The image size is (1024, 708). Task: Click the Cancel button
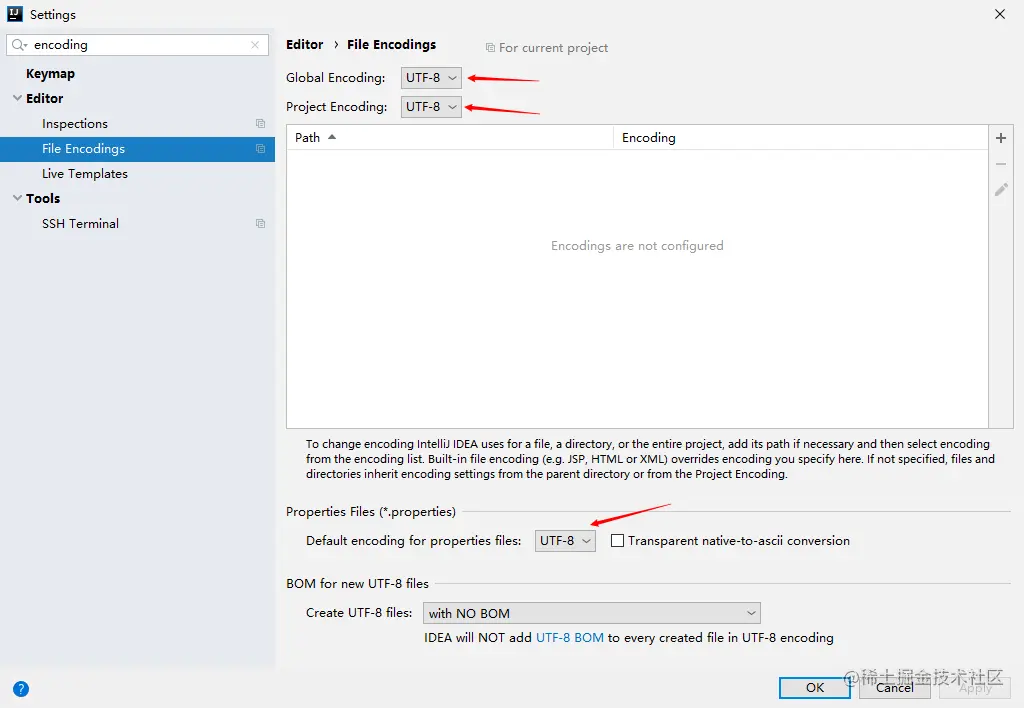895,688
